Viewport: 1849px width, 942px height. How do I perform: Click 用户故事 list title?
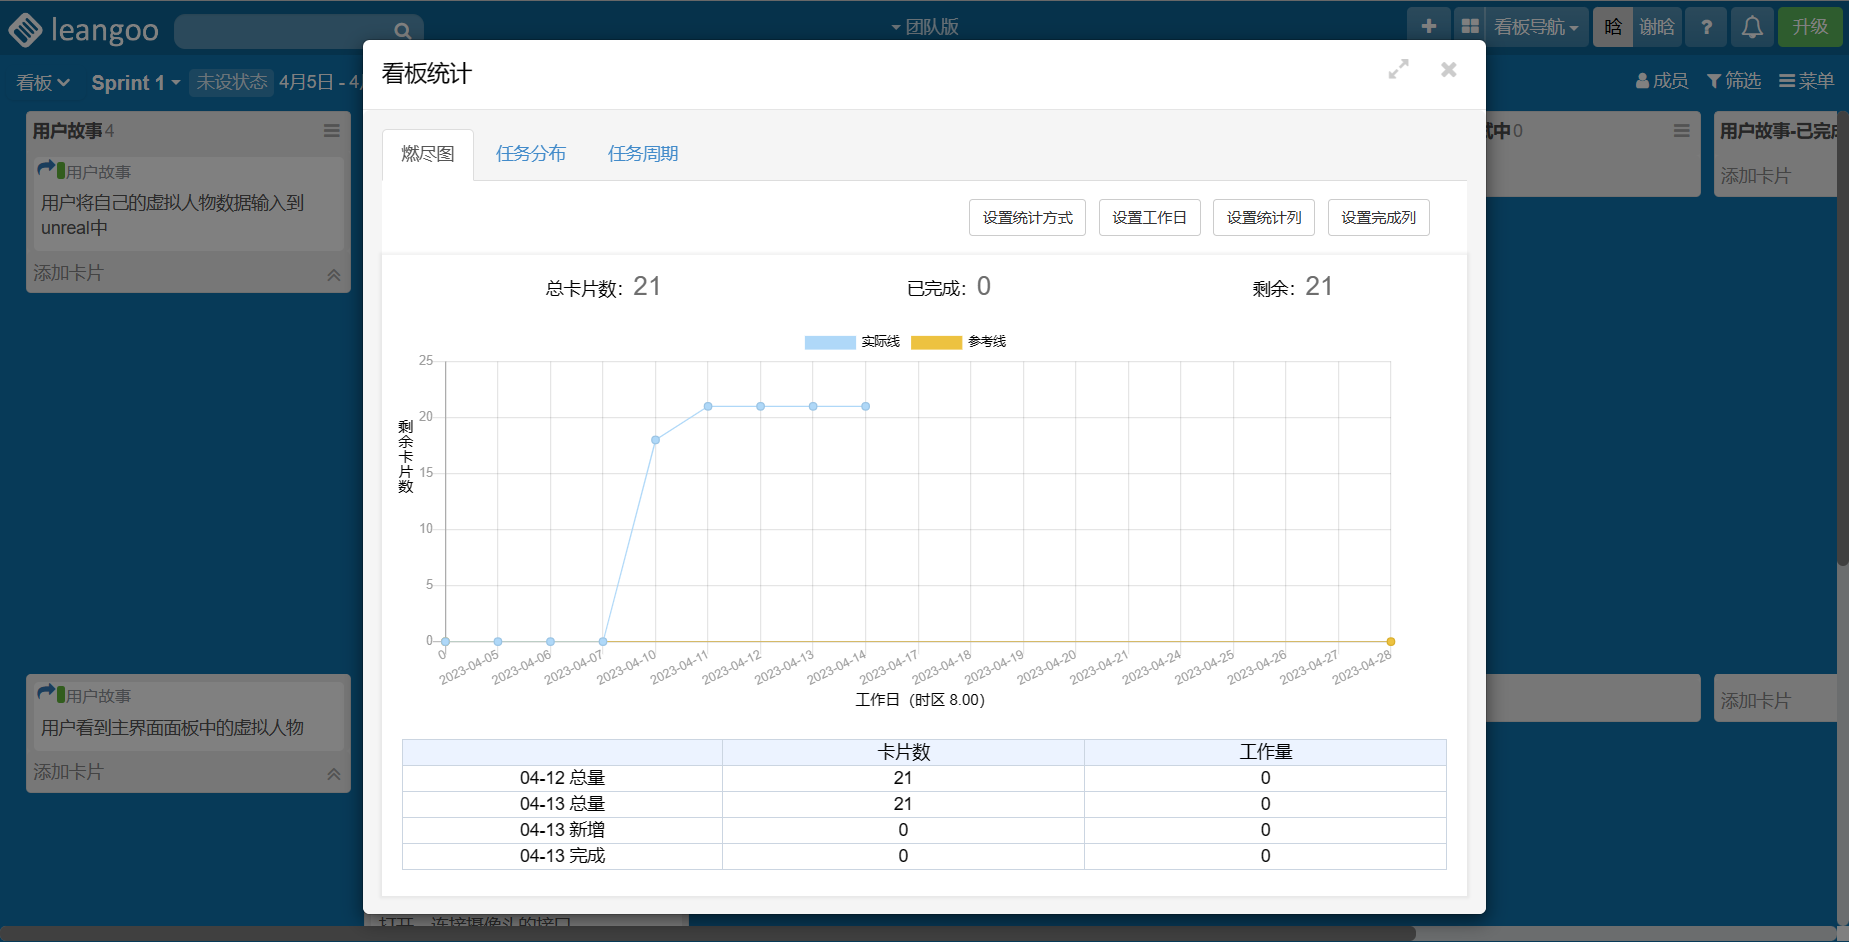tap(67, 131)
